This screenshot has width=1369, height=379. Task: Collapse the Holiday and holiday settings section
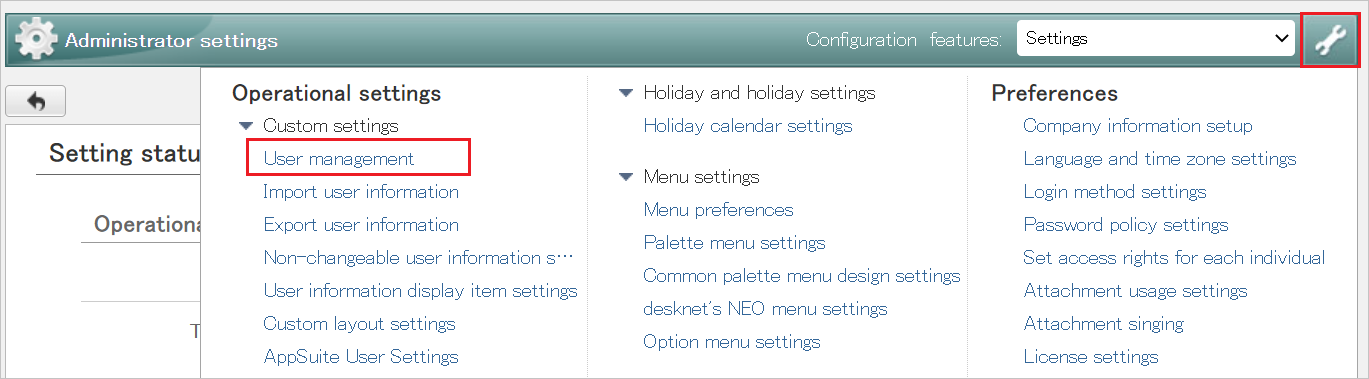(x=626, y=93)
